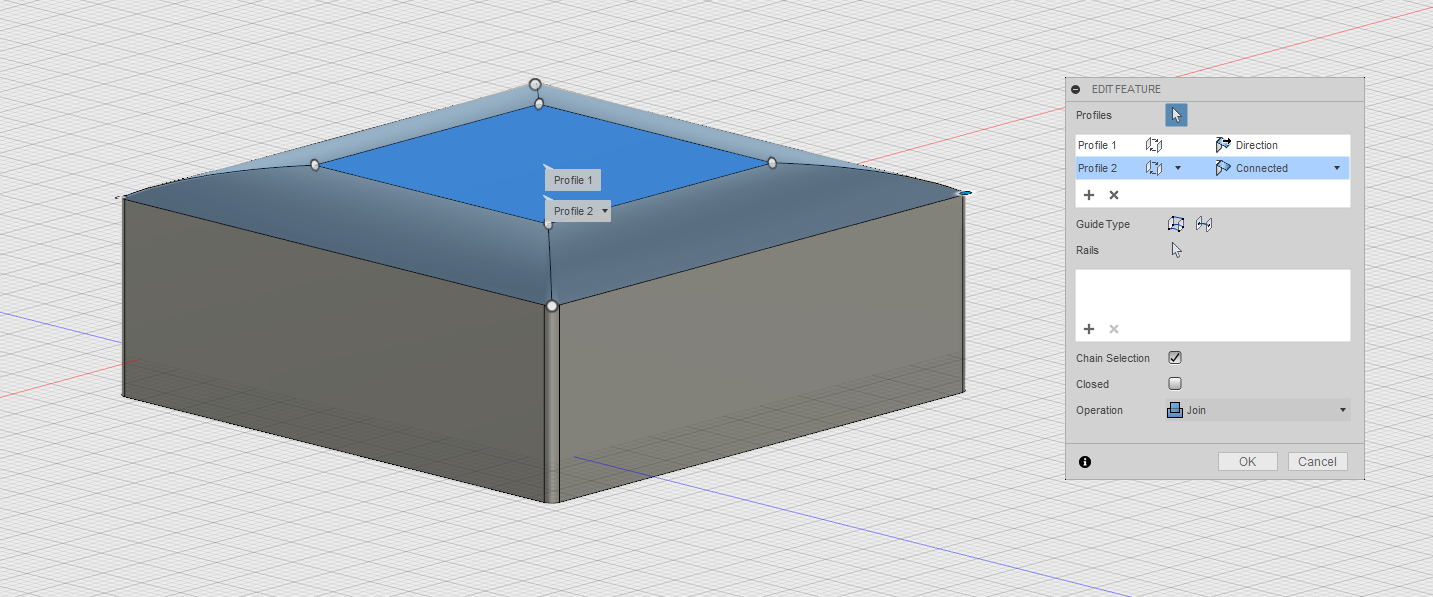Activate the Profiles selection cursor
The height and width of the screenshot is (597, 1433).
pyautogui.click(x=1176, y=115)
